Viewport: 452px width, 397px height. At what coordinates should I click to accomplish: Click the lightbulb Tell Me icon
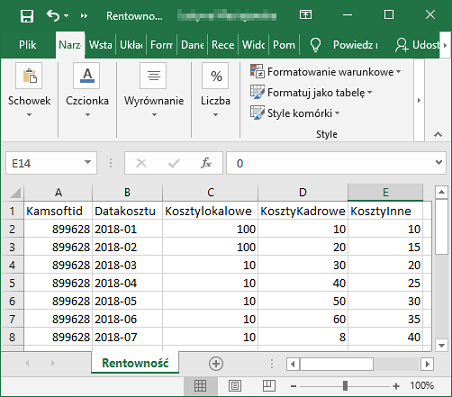(x=315, y=45)
